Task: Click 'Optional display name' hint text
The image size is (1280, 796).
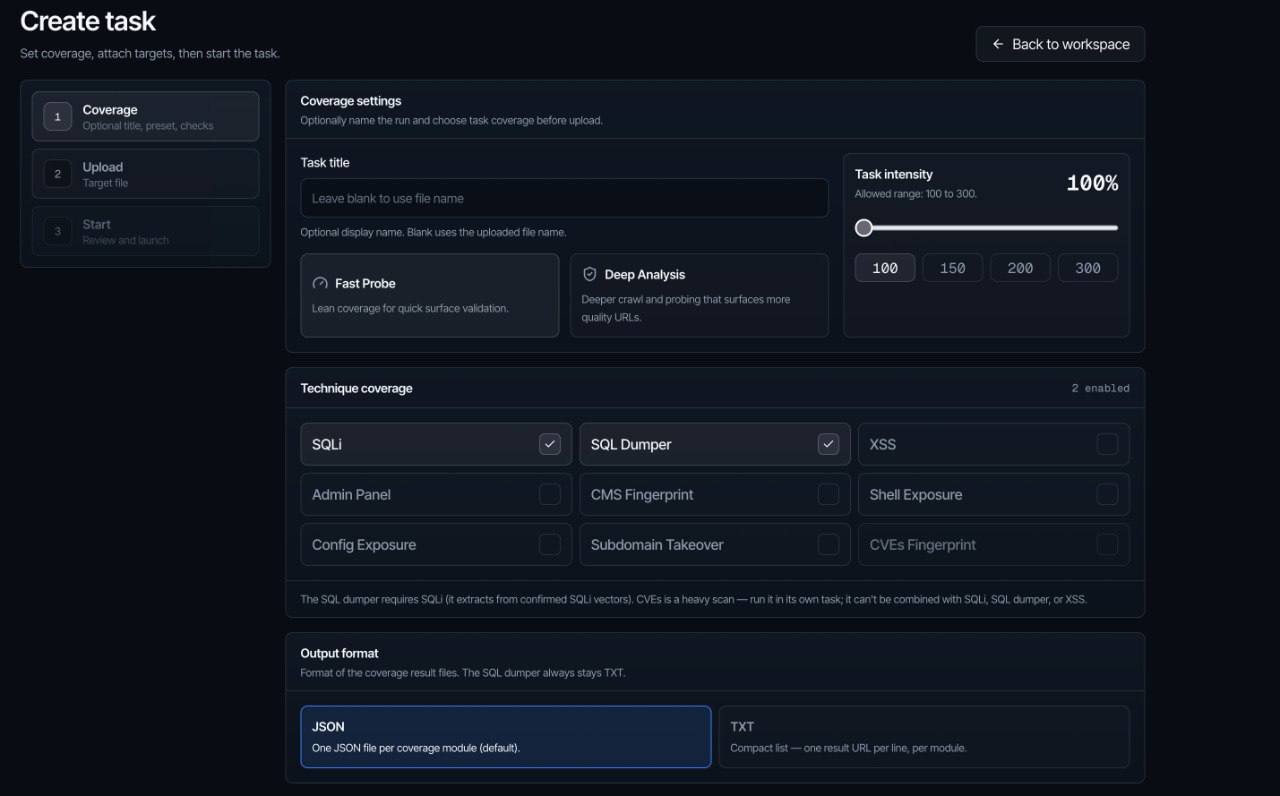Action: [433, 232]
